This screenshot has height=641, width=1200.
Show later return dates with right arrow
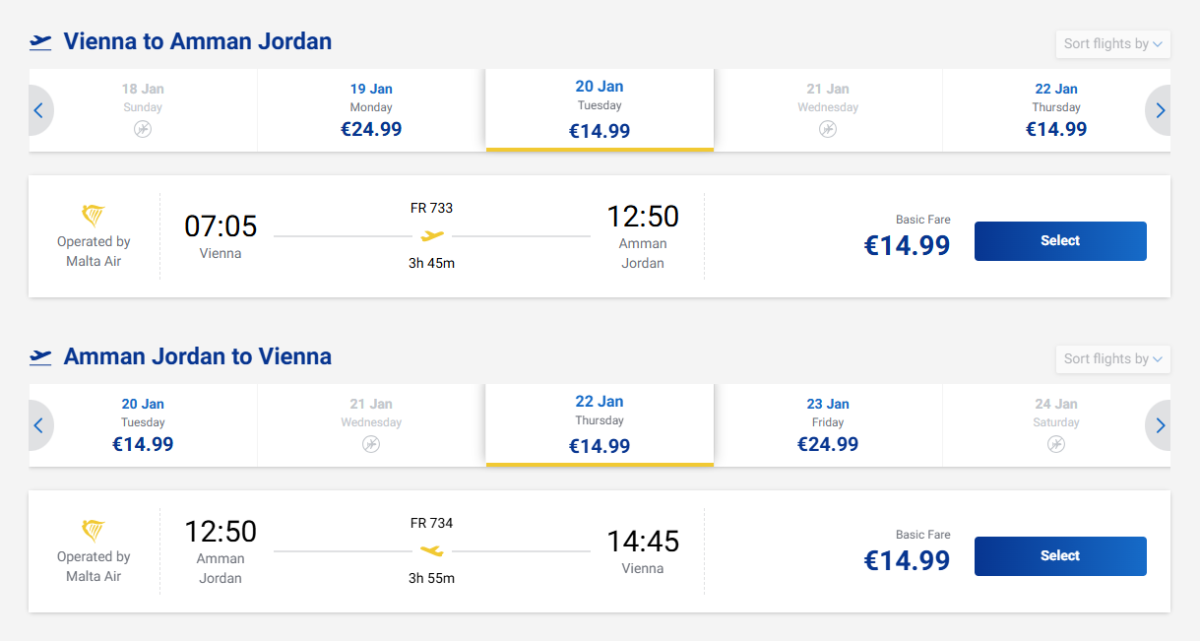[x=1160, y=426]
